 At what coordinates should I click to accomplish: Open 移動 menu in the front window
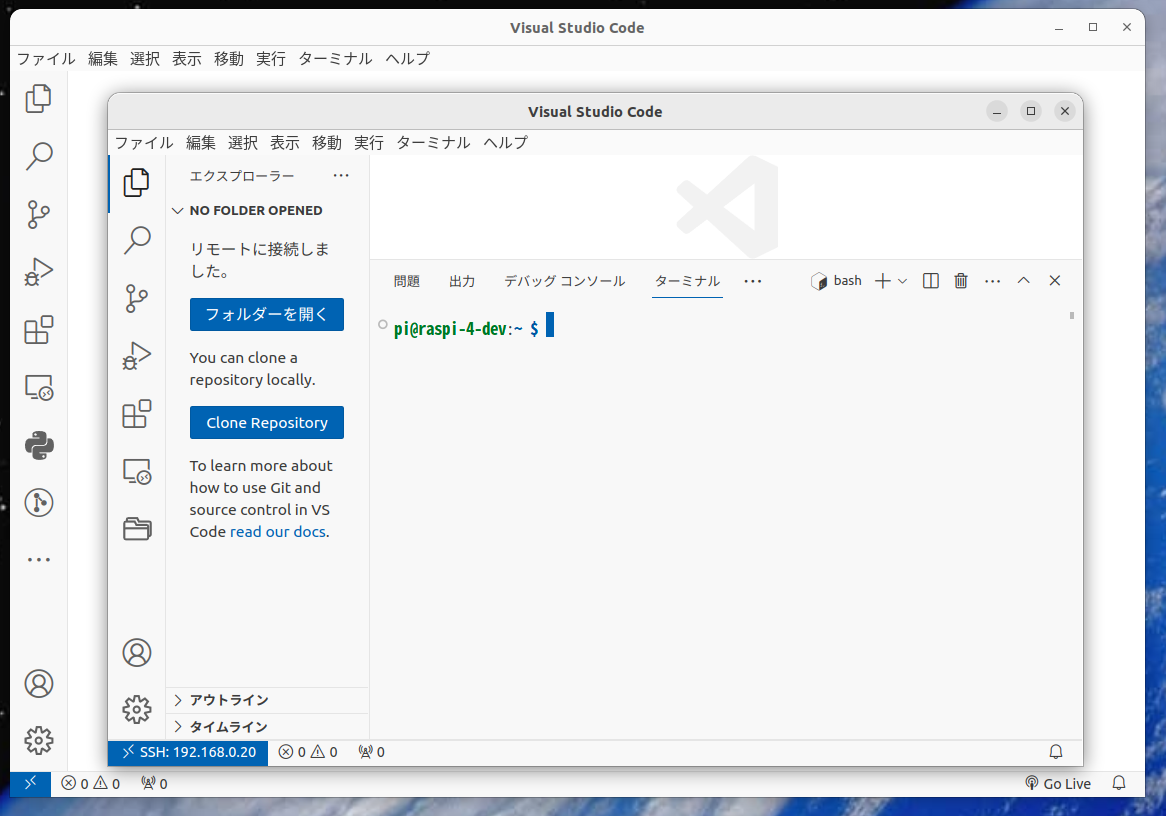(326, 142)
